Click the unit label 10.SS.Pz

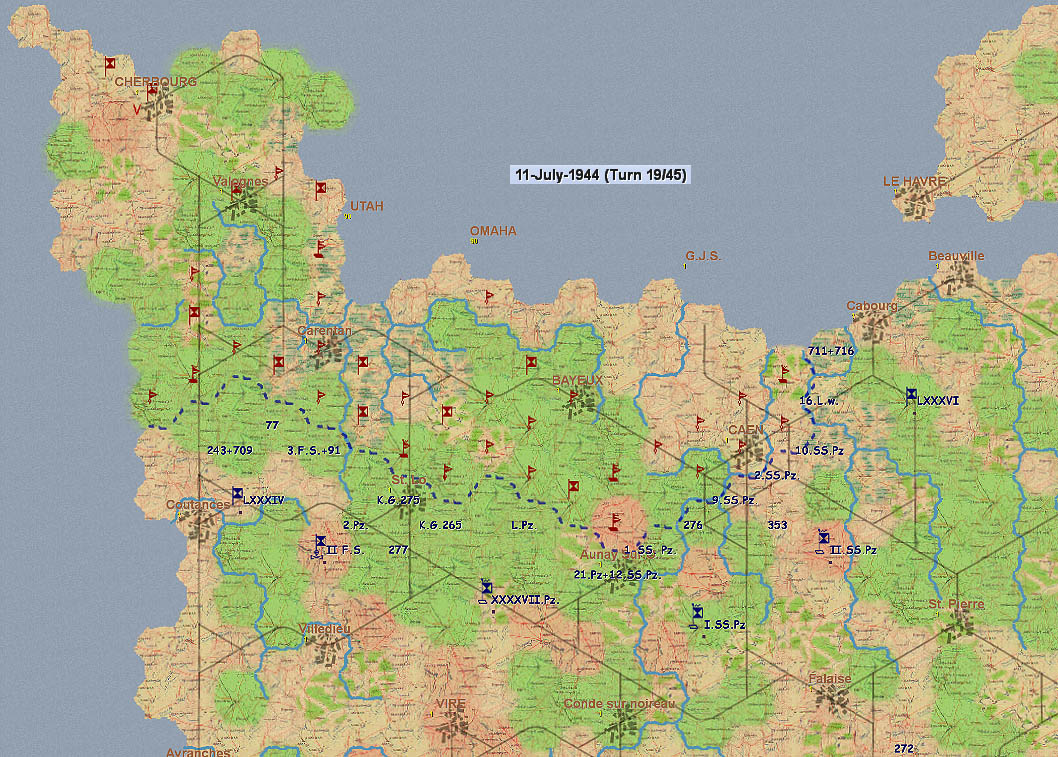click(x=820, y=450)
